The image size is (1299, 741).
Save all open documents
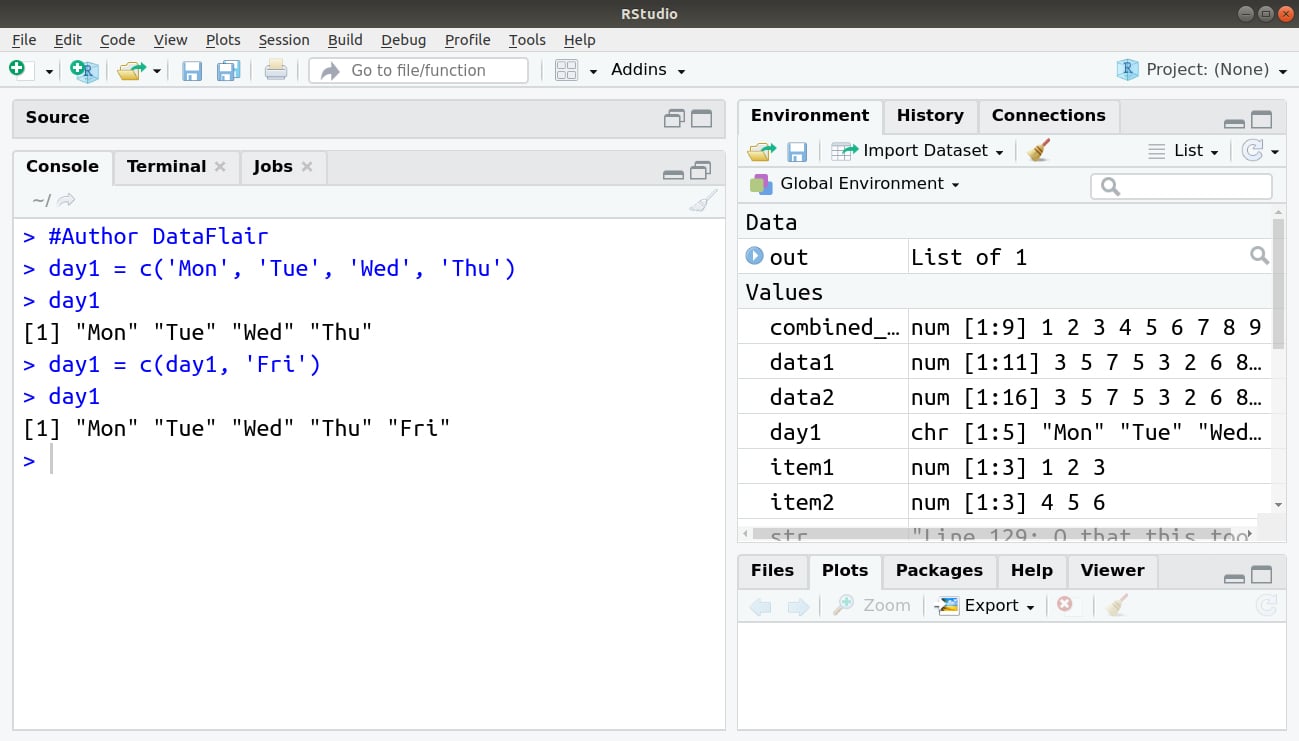pos(229,70)
